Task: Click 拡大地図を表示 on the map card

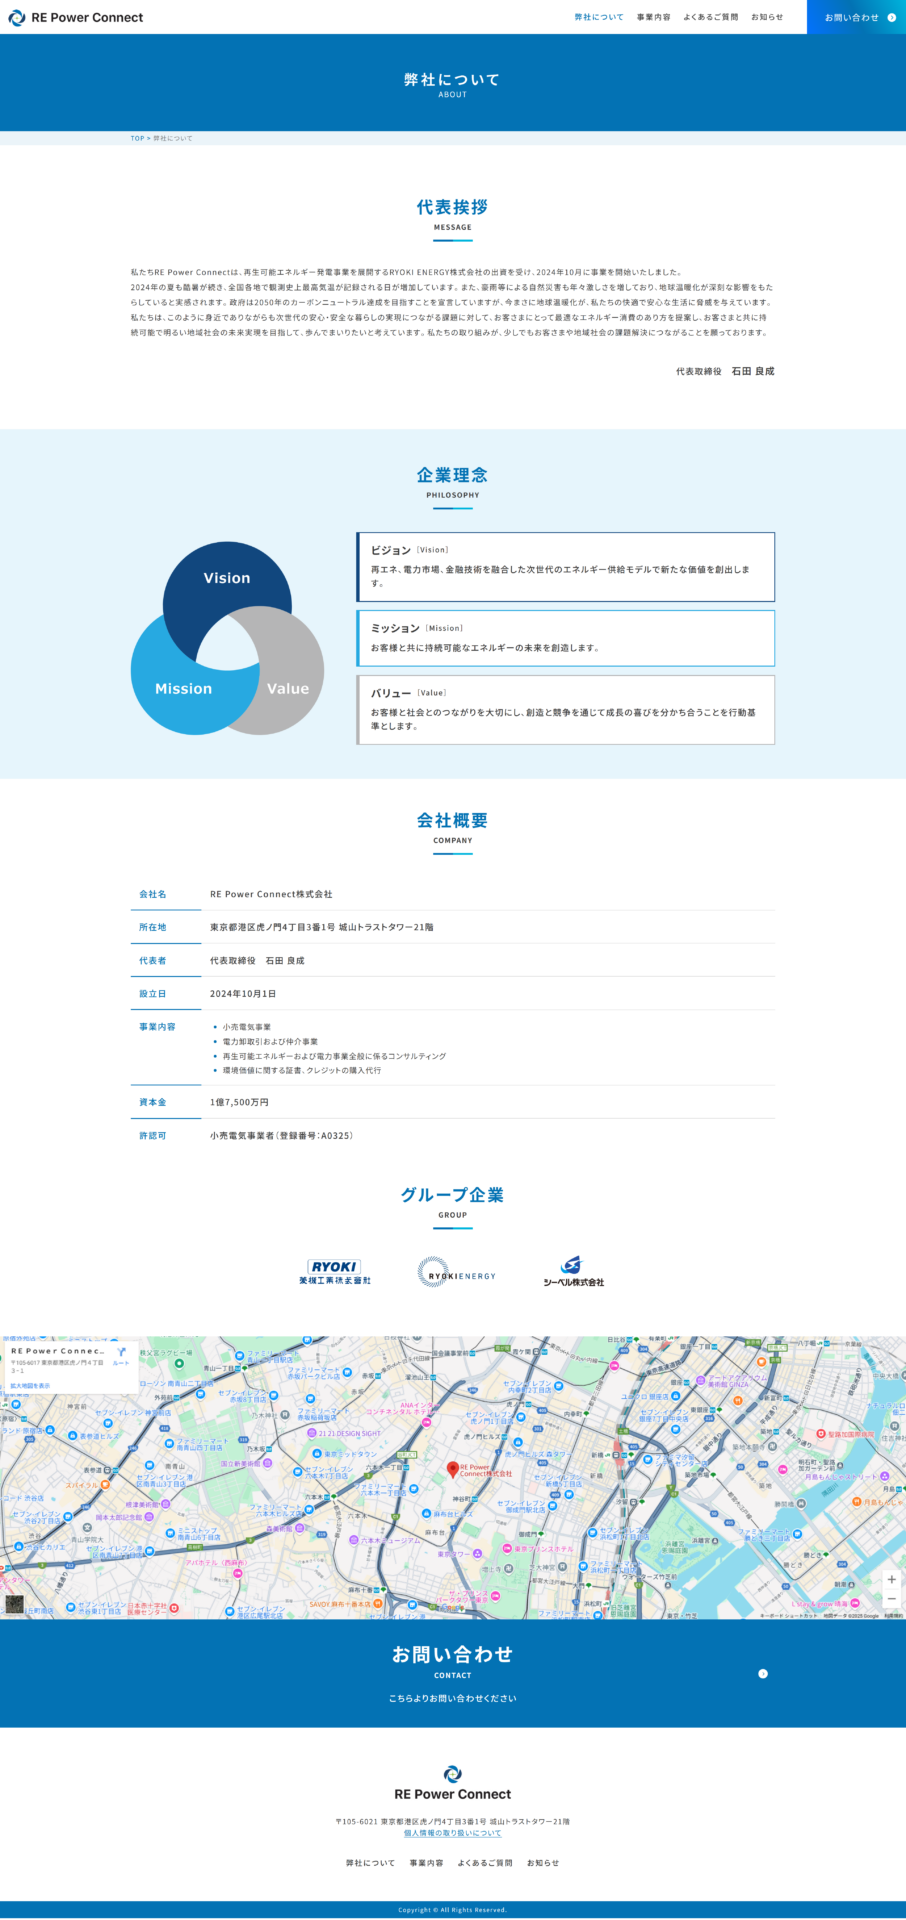Action: coord(30,1385)
